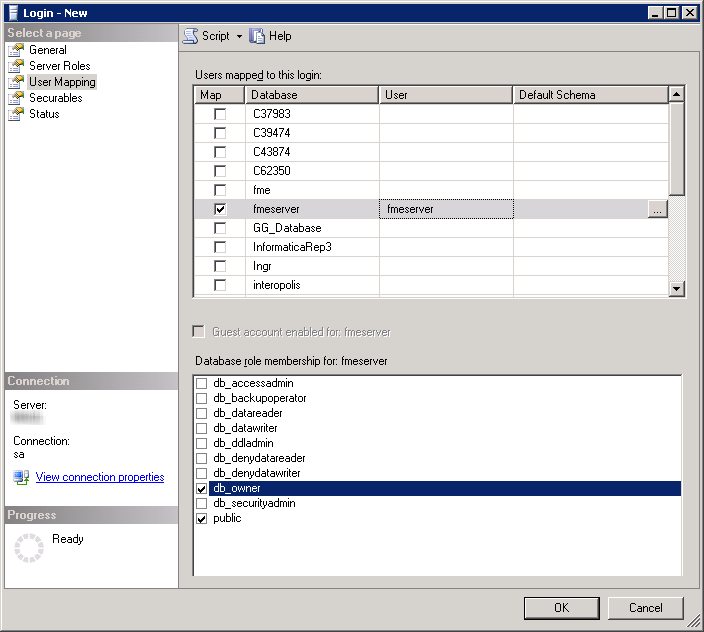Open the Script dropdown arrow
704x632 pixels.
(240, 37)
